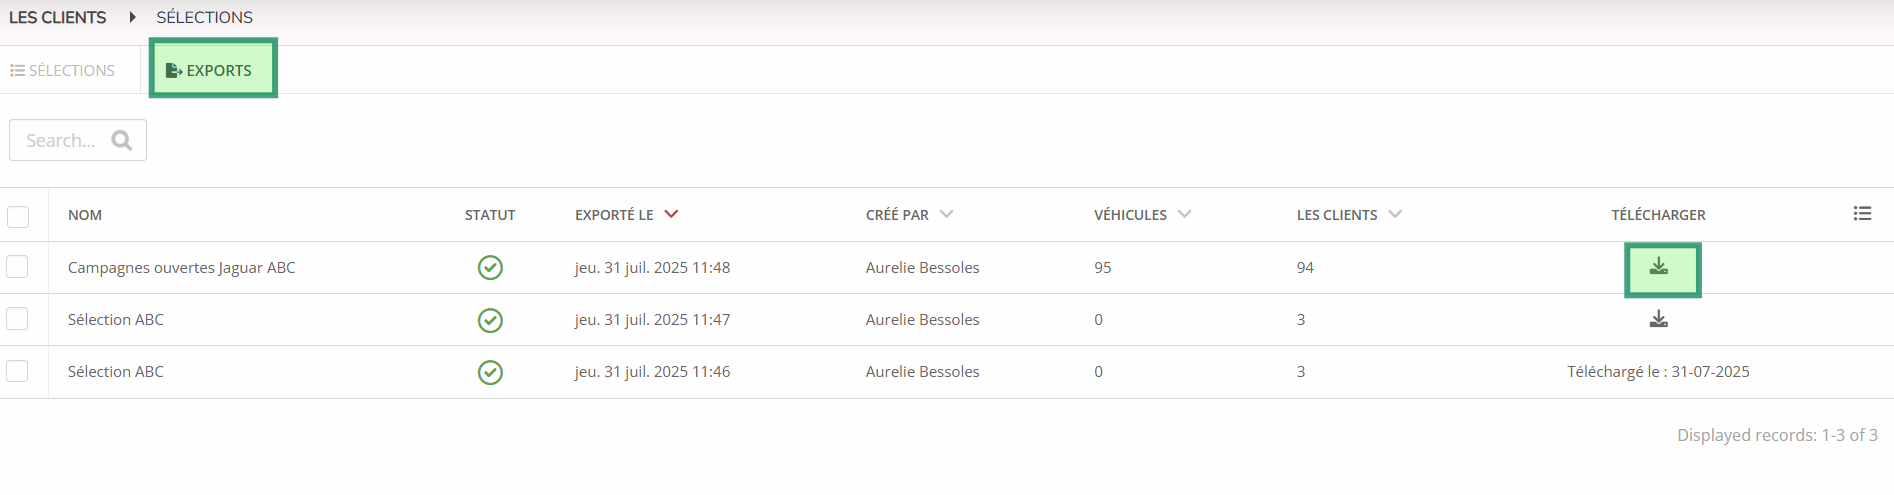The image size is (1894, 495).
Task: Open the column list options icon
Action: click(1862, 213)
